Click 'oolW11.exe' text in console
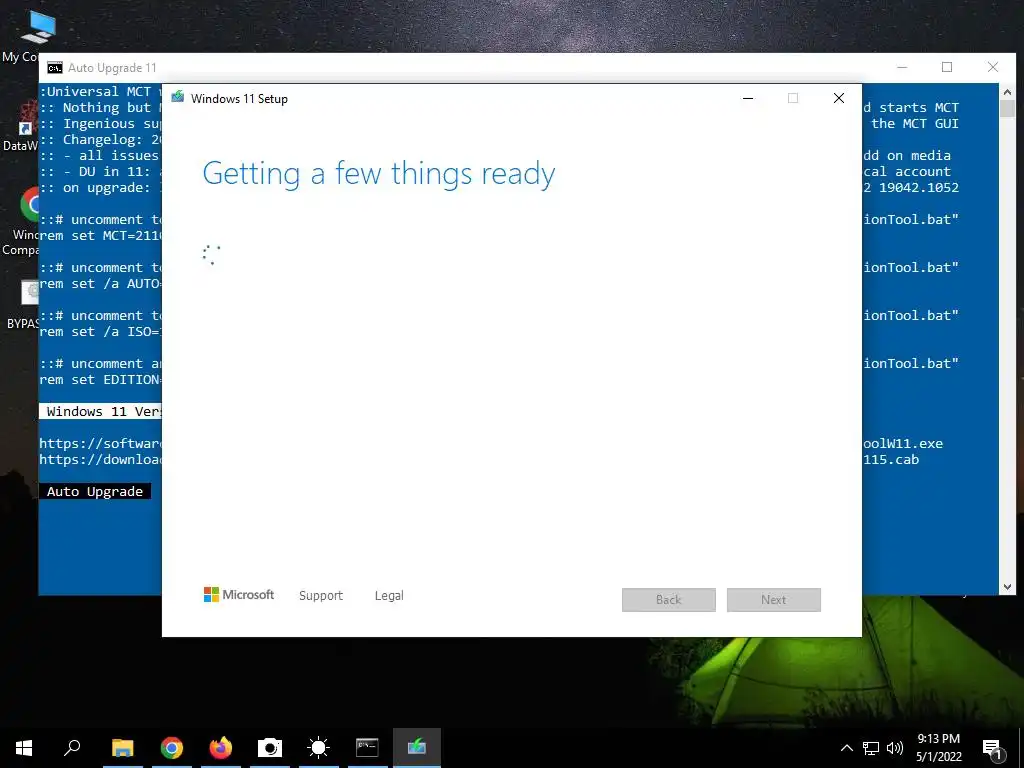1024x768 pixels. [903, 443]
